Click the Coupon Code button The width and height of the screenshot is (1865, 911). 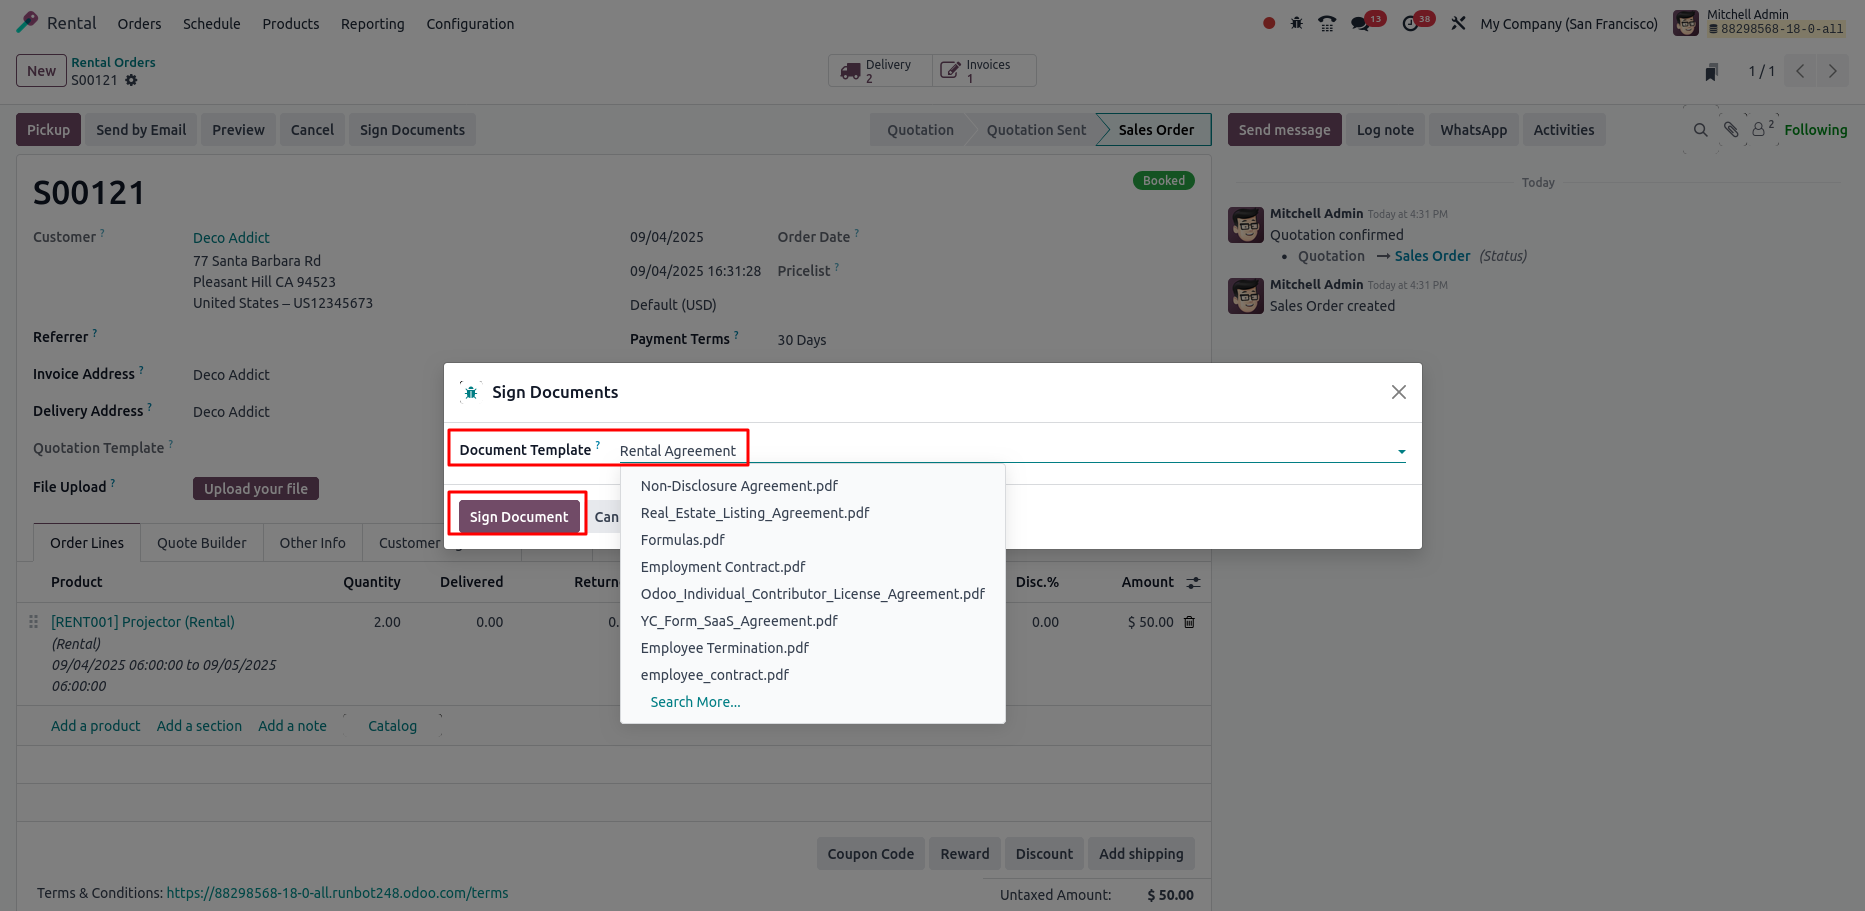(x=870, y=854)
